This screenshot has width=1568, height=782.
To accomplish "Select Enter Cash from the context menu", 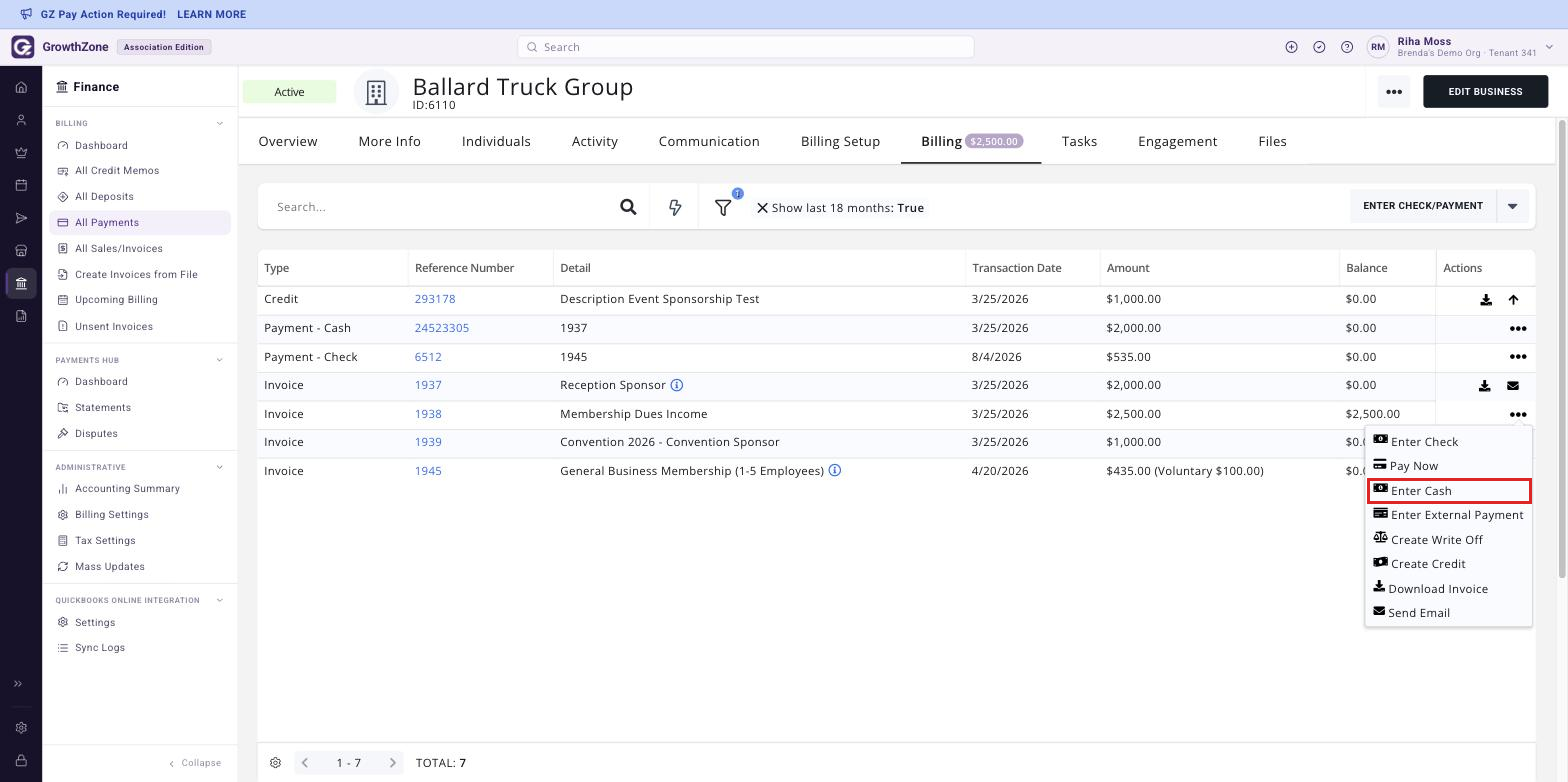I will 1449,491.
